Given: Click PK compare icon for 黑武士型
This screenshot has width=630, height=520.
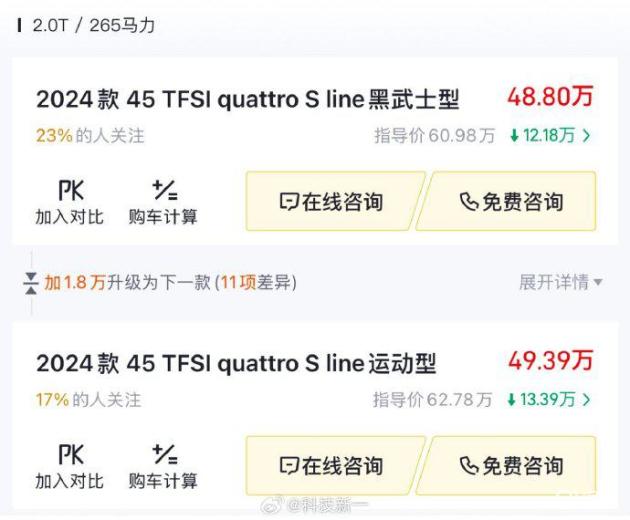Looking at the screenshot, I should (x=70, y=190).
